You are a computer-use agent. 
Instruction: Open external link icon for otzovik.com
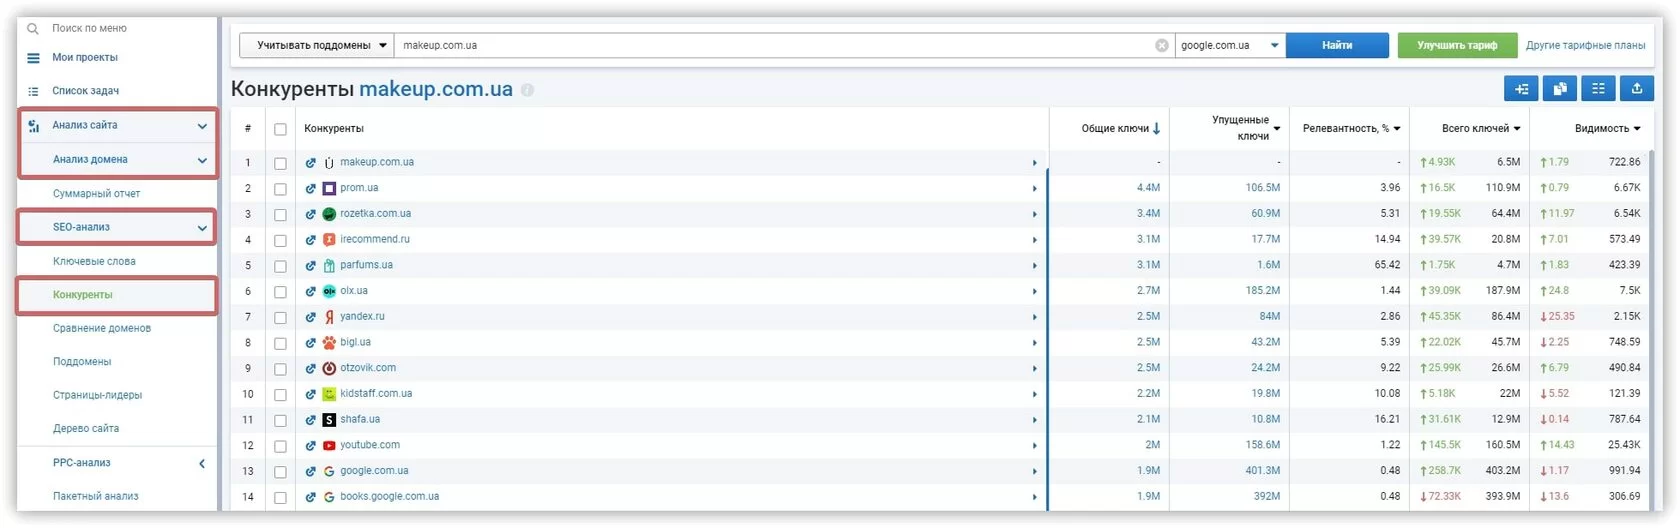click(311, 369)
